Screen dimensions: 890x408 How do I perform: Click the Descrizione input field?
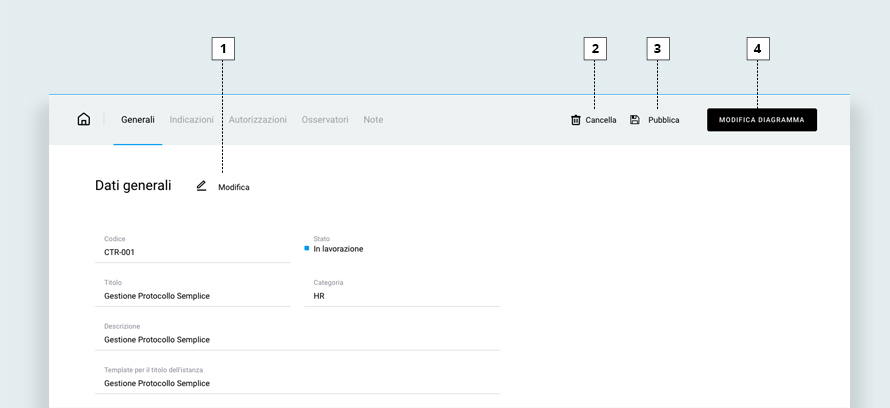(297, 335)
